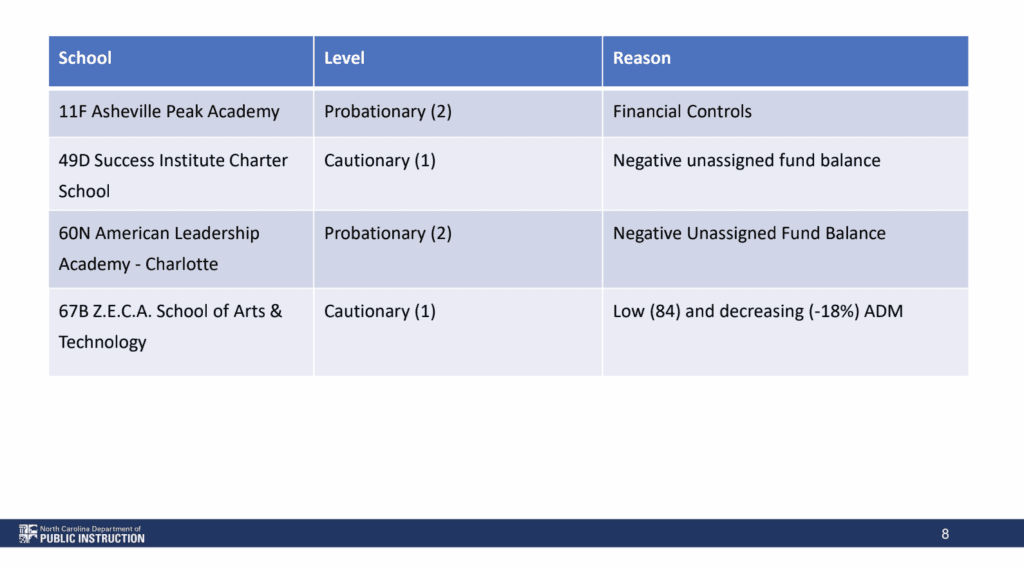Click the middle of the dark blue footer bar
Screen dimensions: 1024x567
point(512,534)
